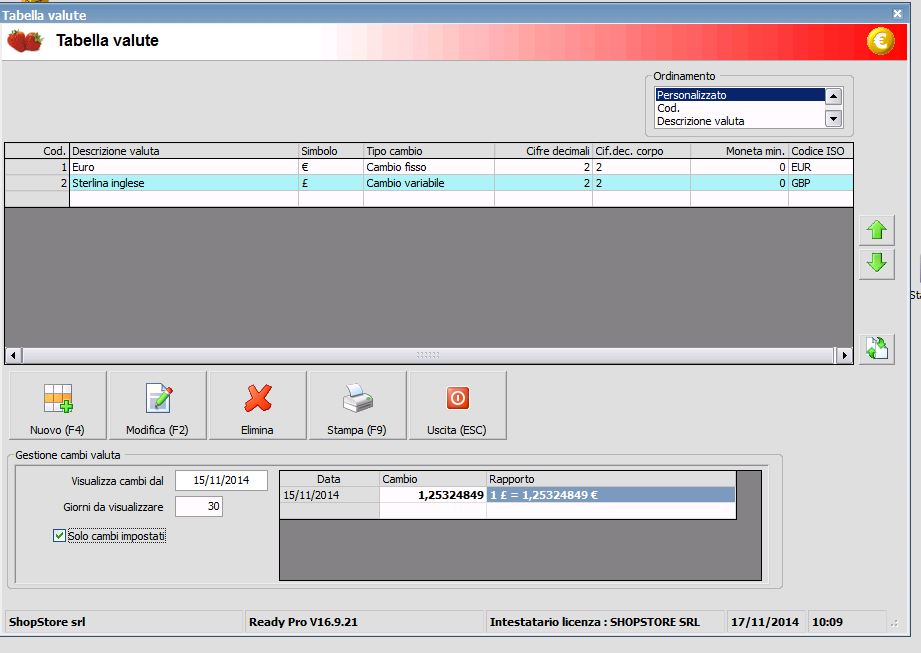Viewport: 921px width, 653px height.
Task: Click the refresh/update exchange rates icon
Action: (876, 348)
